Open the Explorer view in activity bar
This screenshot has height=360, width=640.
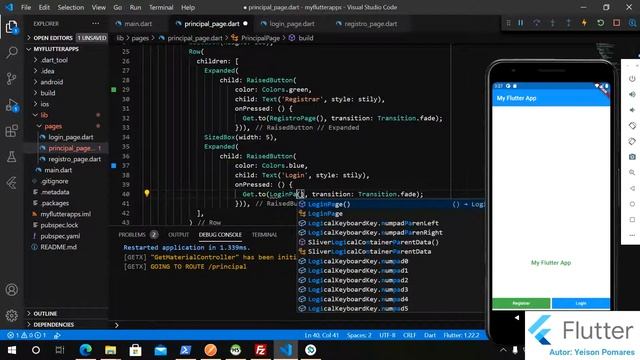point(11,27)
